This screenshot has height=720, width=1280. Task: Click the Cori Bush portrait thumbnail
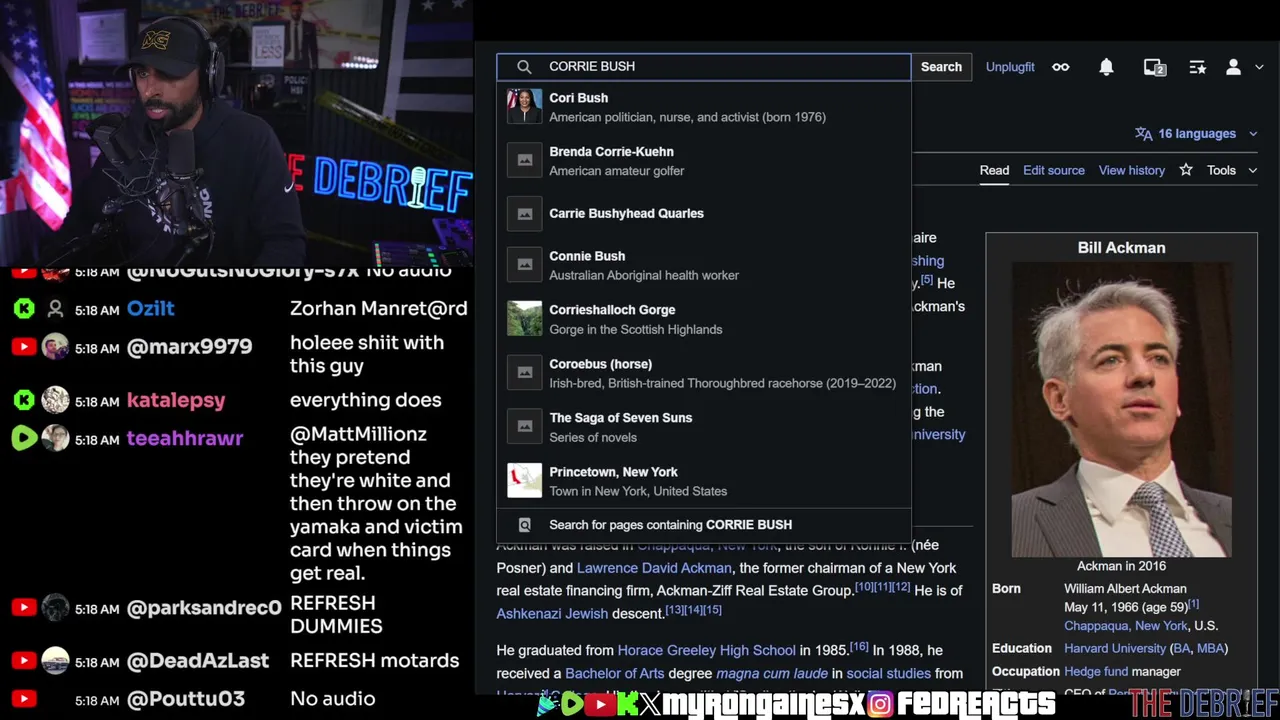click(524, 107)
